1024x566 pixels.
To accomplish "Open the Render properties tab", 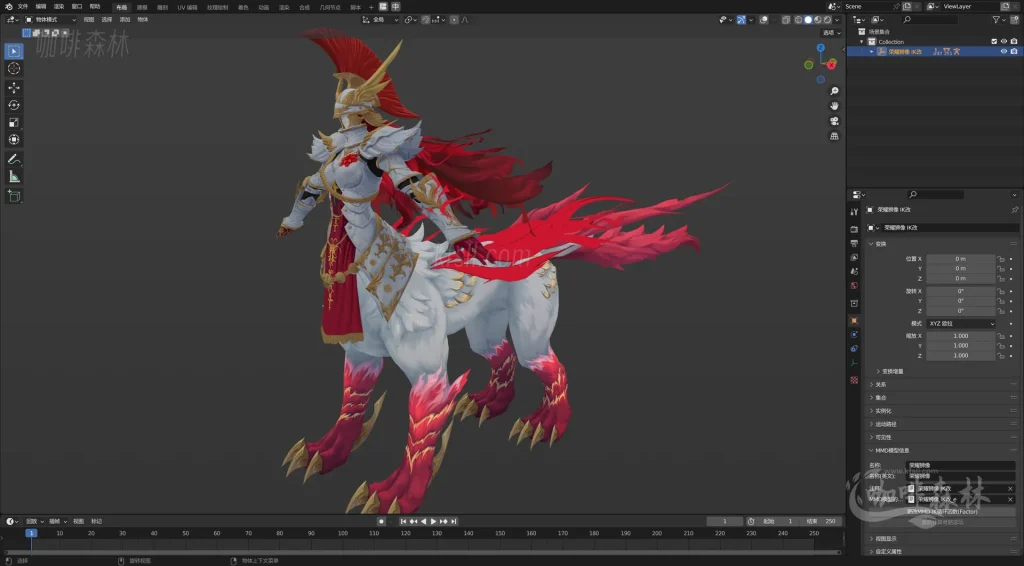I will point(854,229).
